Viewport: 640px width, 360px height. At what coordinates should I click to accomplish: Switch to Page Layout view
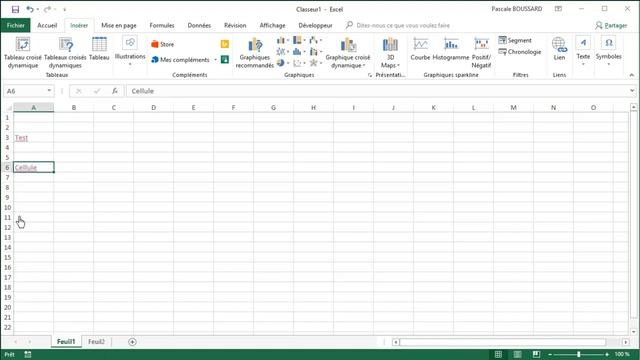coord(517,354)
